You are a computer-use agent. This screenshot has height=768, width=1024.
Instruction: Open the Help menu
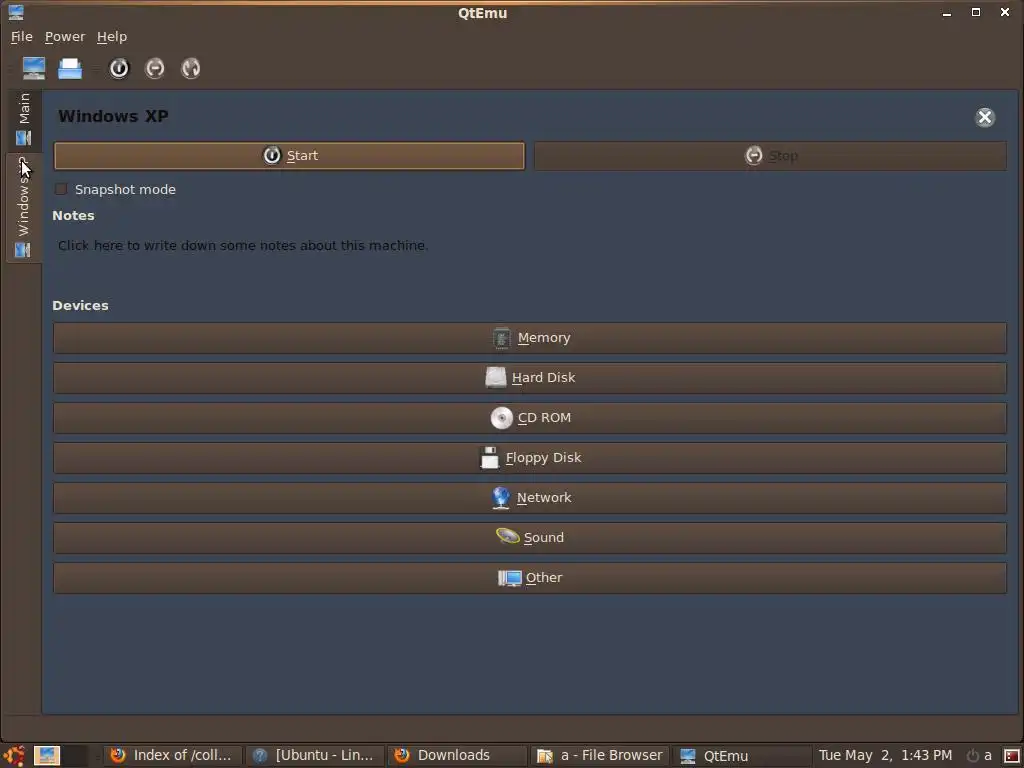click(x=112, y=37)
